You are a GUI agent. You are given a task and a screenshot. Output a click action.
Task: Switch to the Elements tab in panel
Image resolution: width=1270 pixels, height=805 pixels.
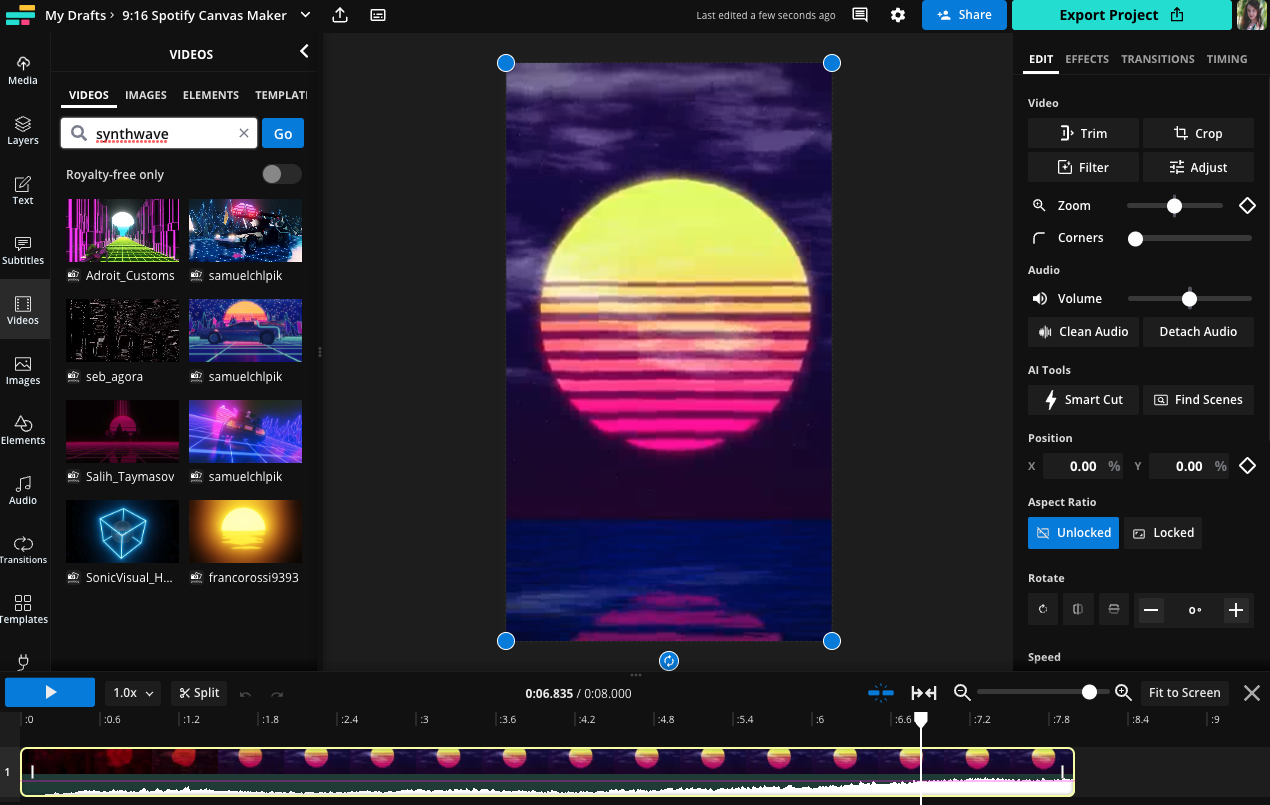(x=210, y=95)
